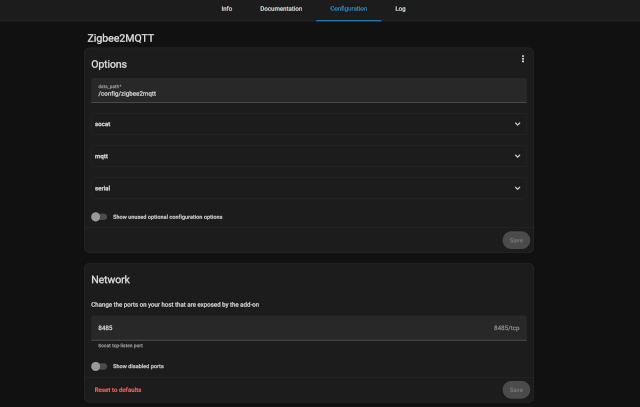This screenshot has height=407, width=640.
Task: Open the Documentation tab
Action: (x=281, y=9)
